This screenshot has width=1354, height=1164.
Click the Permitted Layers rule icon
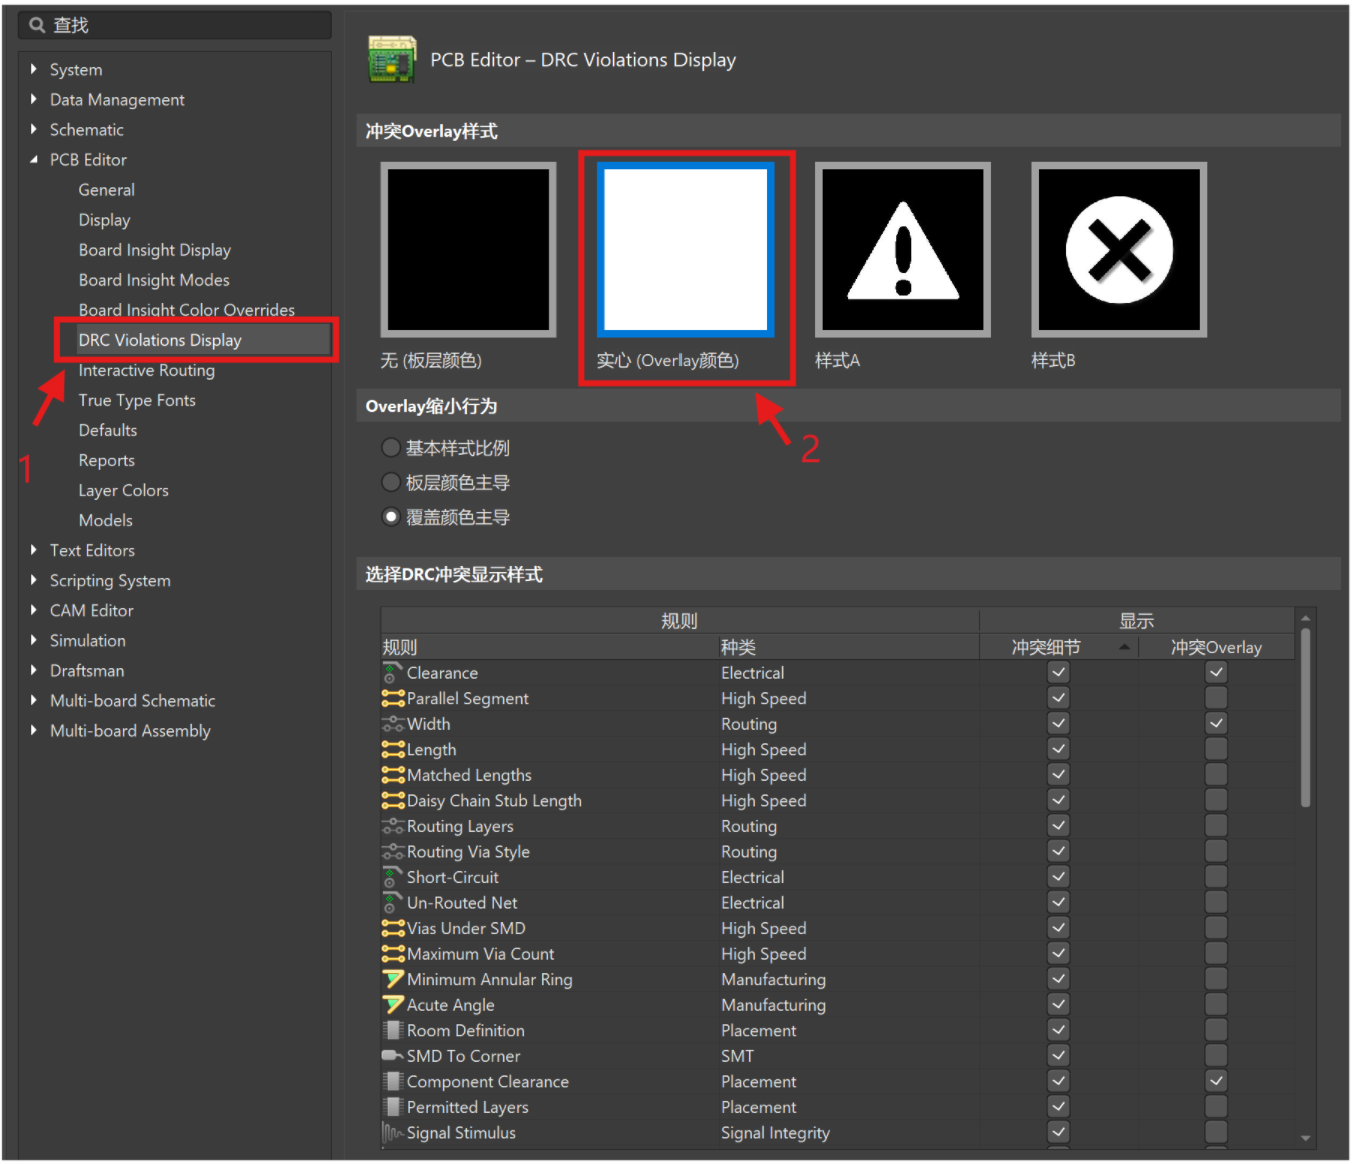coord(393,1107)
